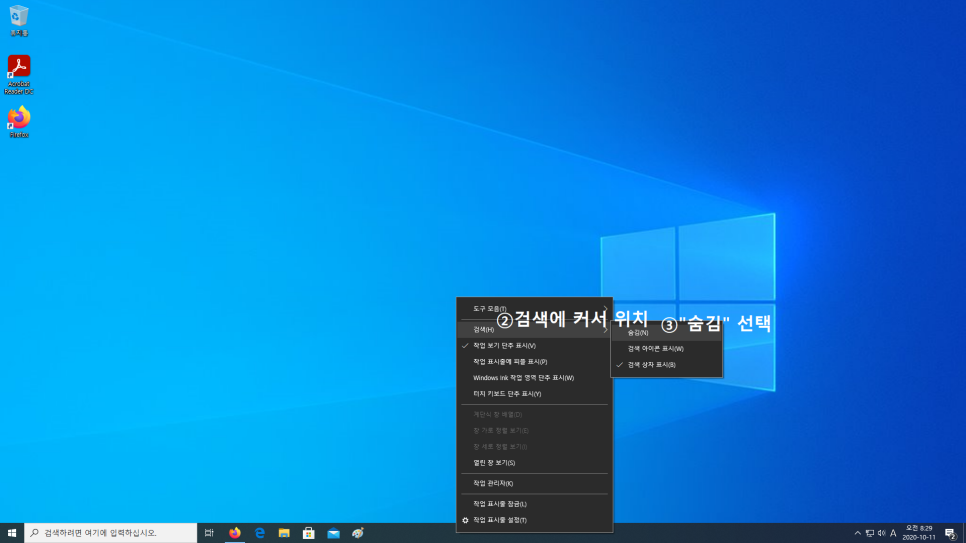Toggle 작업 표시줄 잠금(L)
Screen dimensions: 966x543
click(x=534, y=504)
